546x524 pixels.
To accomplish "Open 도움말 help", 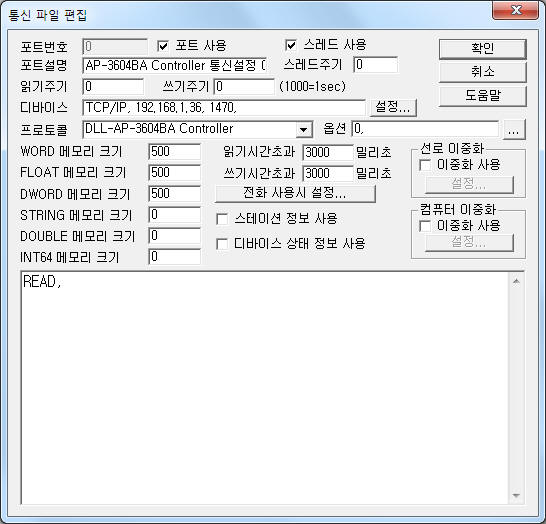I will (x=482, y=96).
